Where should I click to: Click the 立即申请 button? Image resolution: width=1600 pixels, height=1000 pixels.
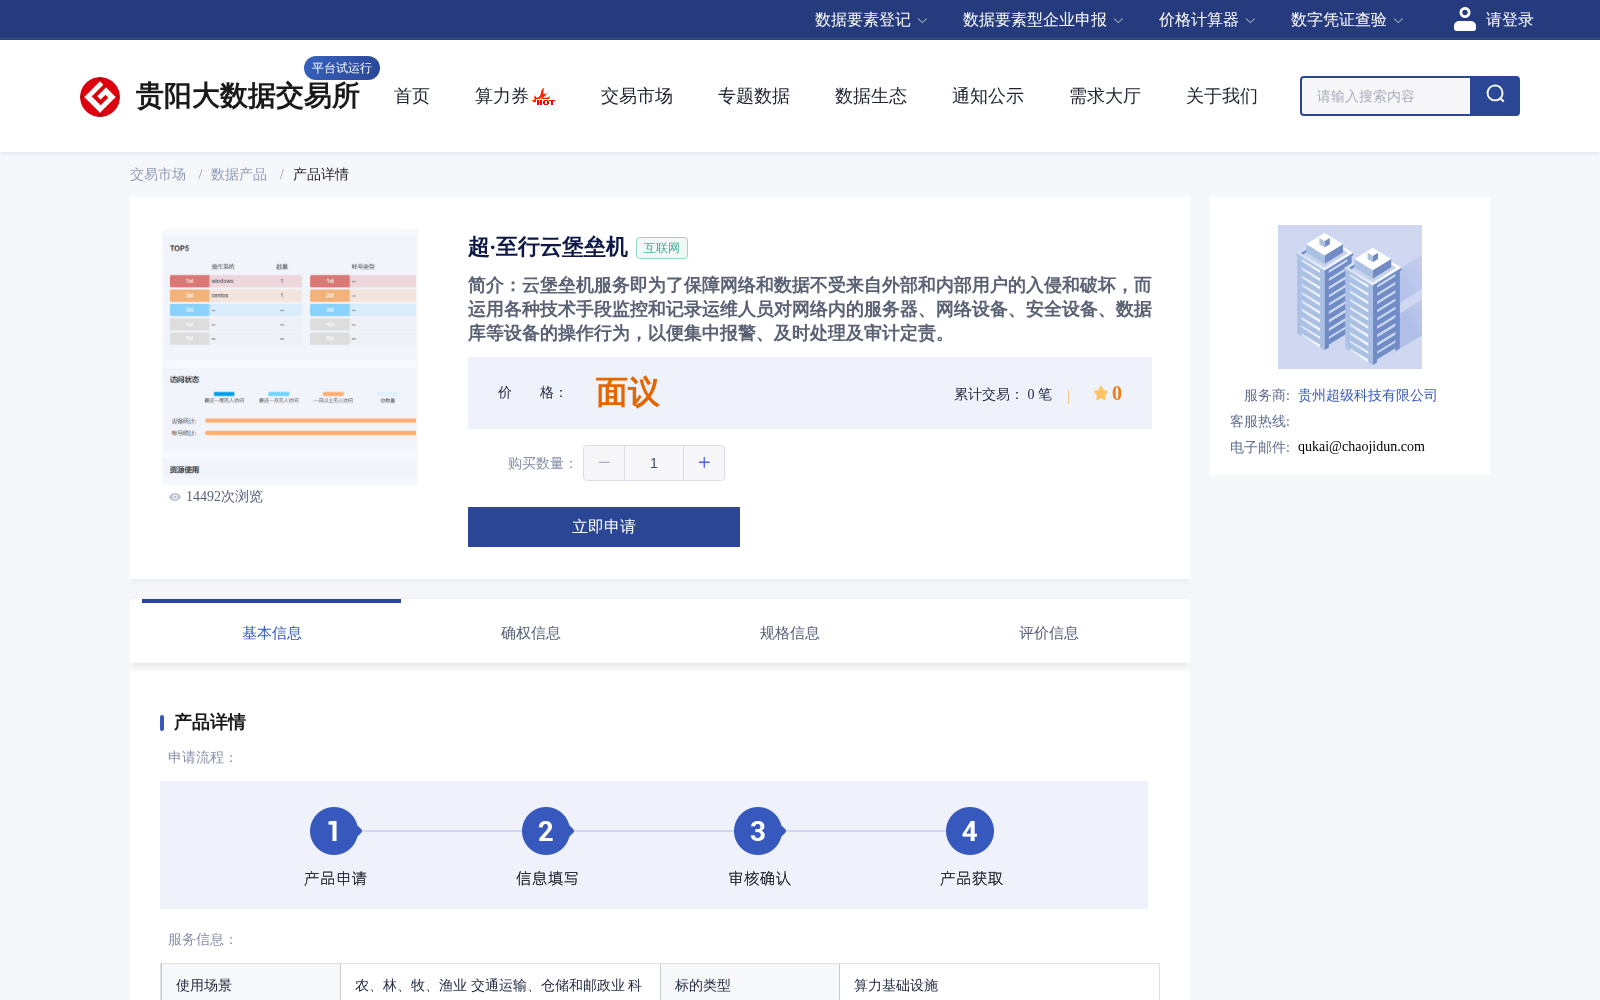point(604,527)
